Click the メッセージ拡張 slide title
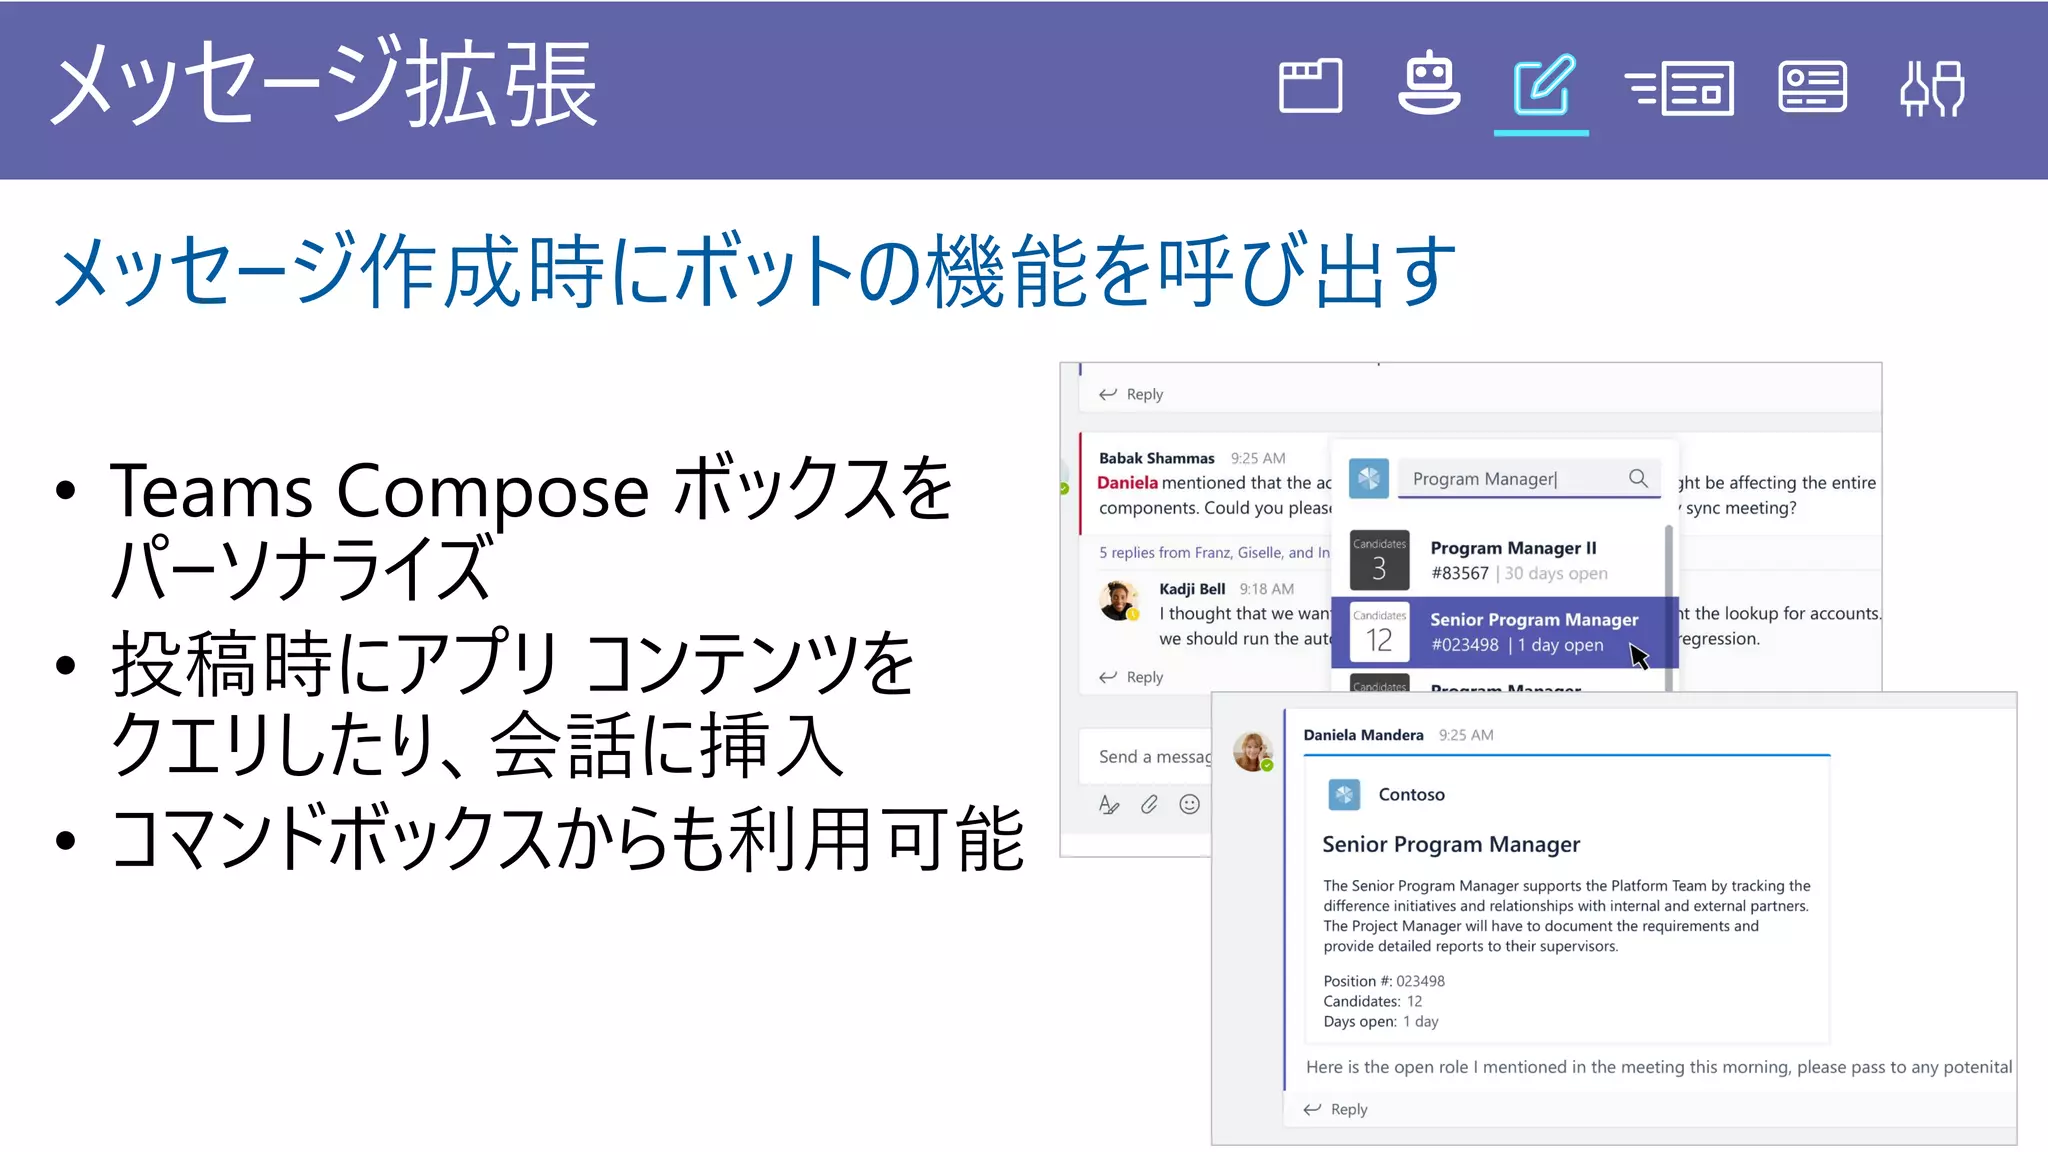 coord(325,84)
